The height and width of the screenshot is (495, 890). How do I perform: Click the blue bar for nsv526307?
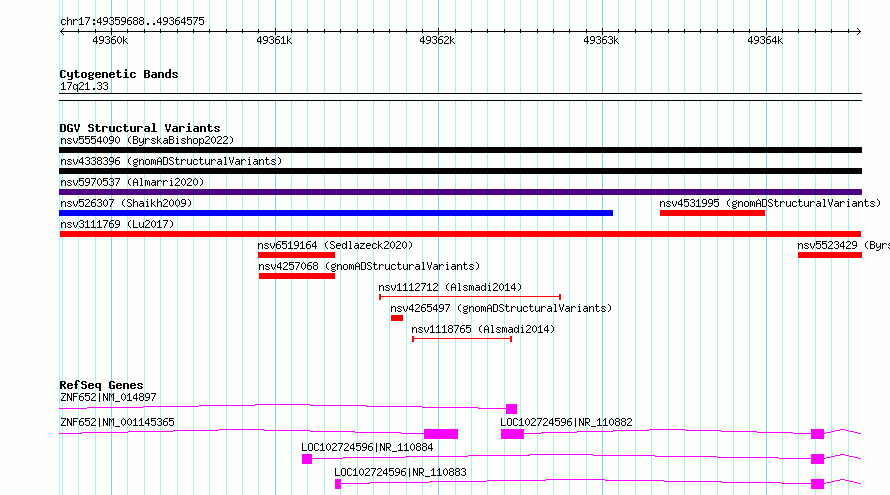336,213
